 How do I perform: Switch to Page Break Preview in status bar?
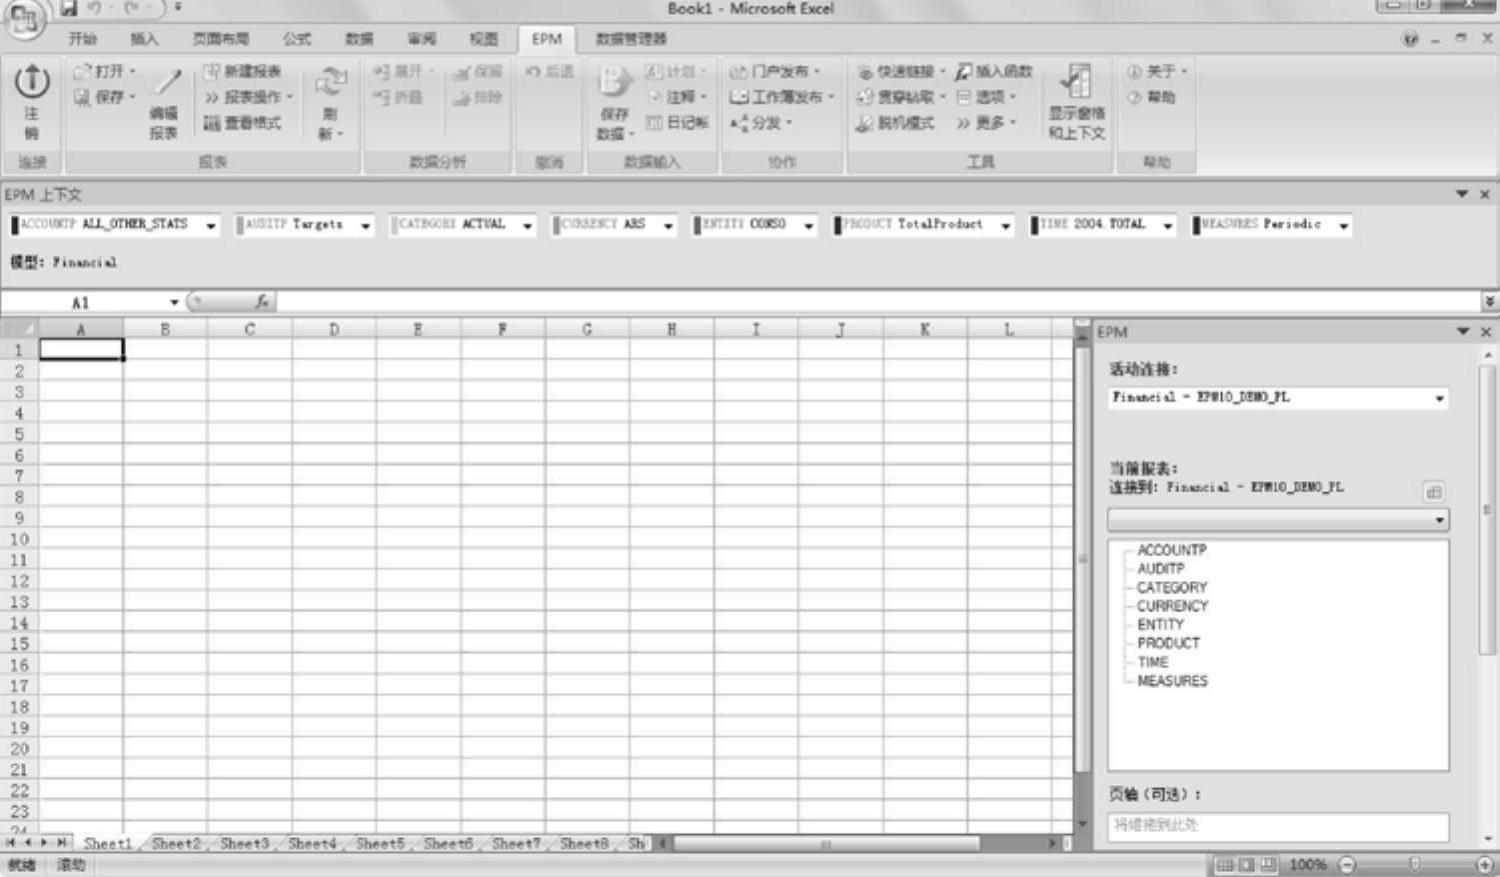tap(1268, 865)
